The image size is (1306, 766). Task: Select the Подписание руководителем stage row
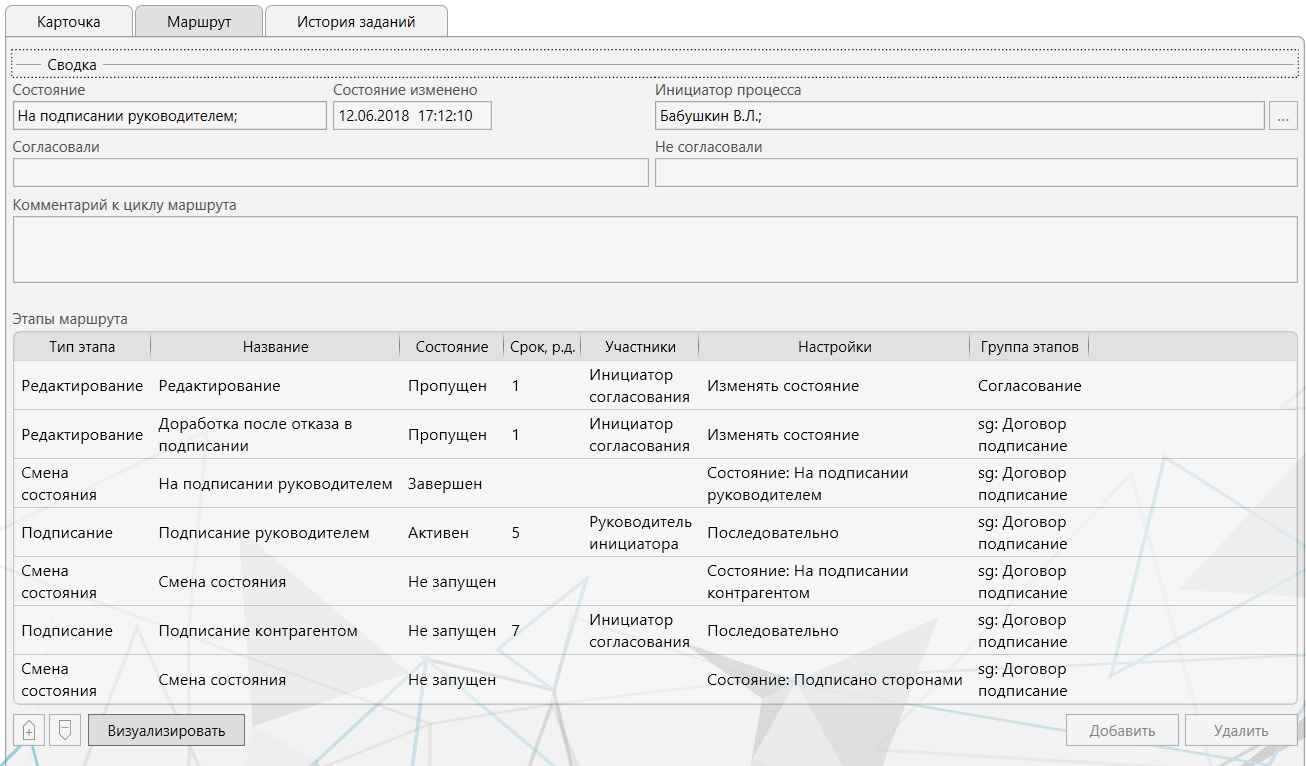pyautogui.click(x=264, y=533)
